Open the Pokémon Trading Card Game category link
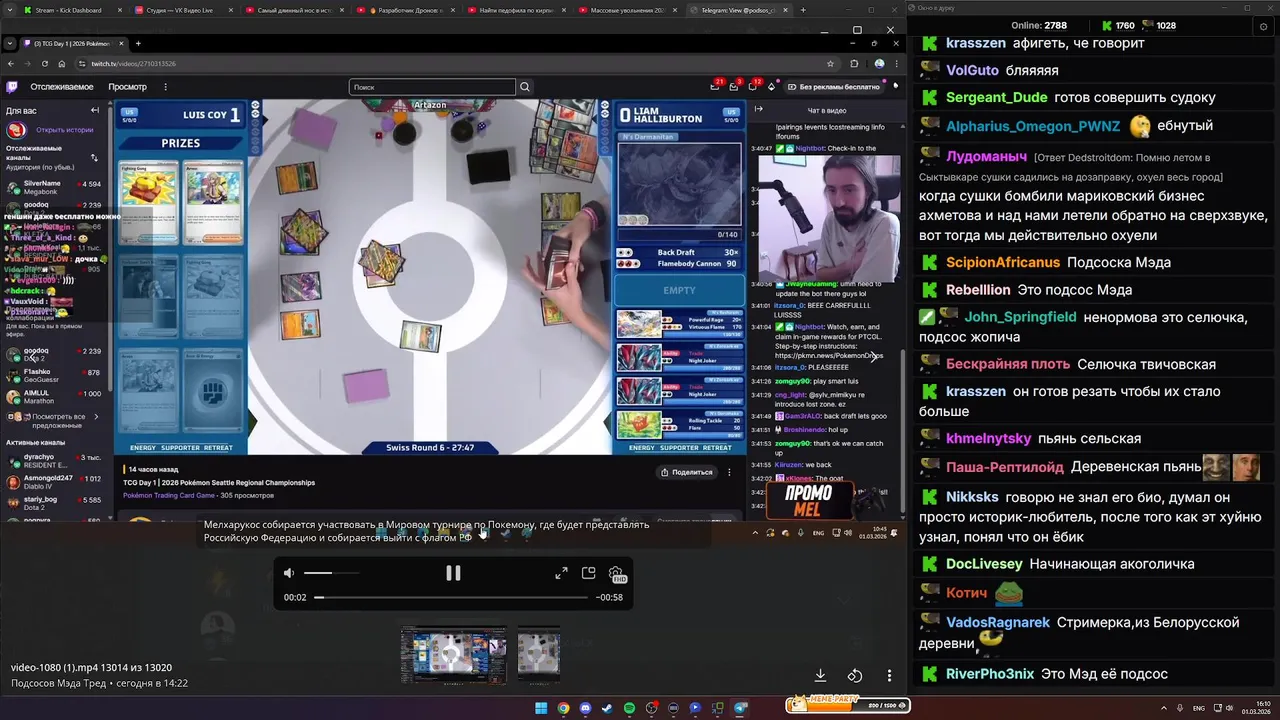The width and height of the screenshot is (1280, 720). coord(169,495)
